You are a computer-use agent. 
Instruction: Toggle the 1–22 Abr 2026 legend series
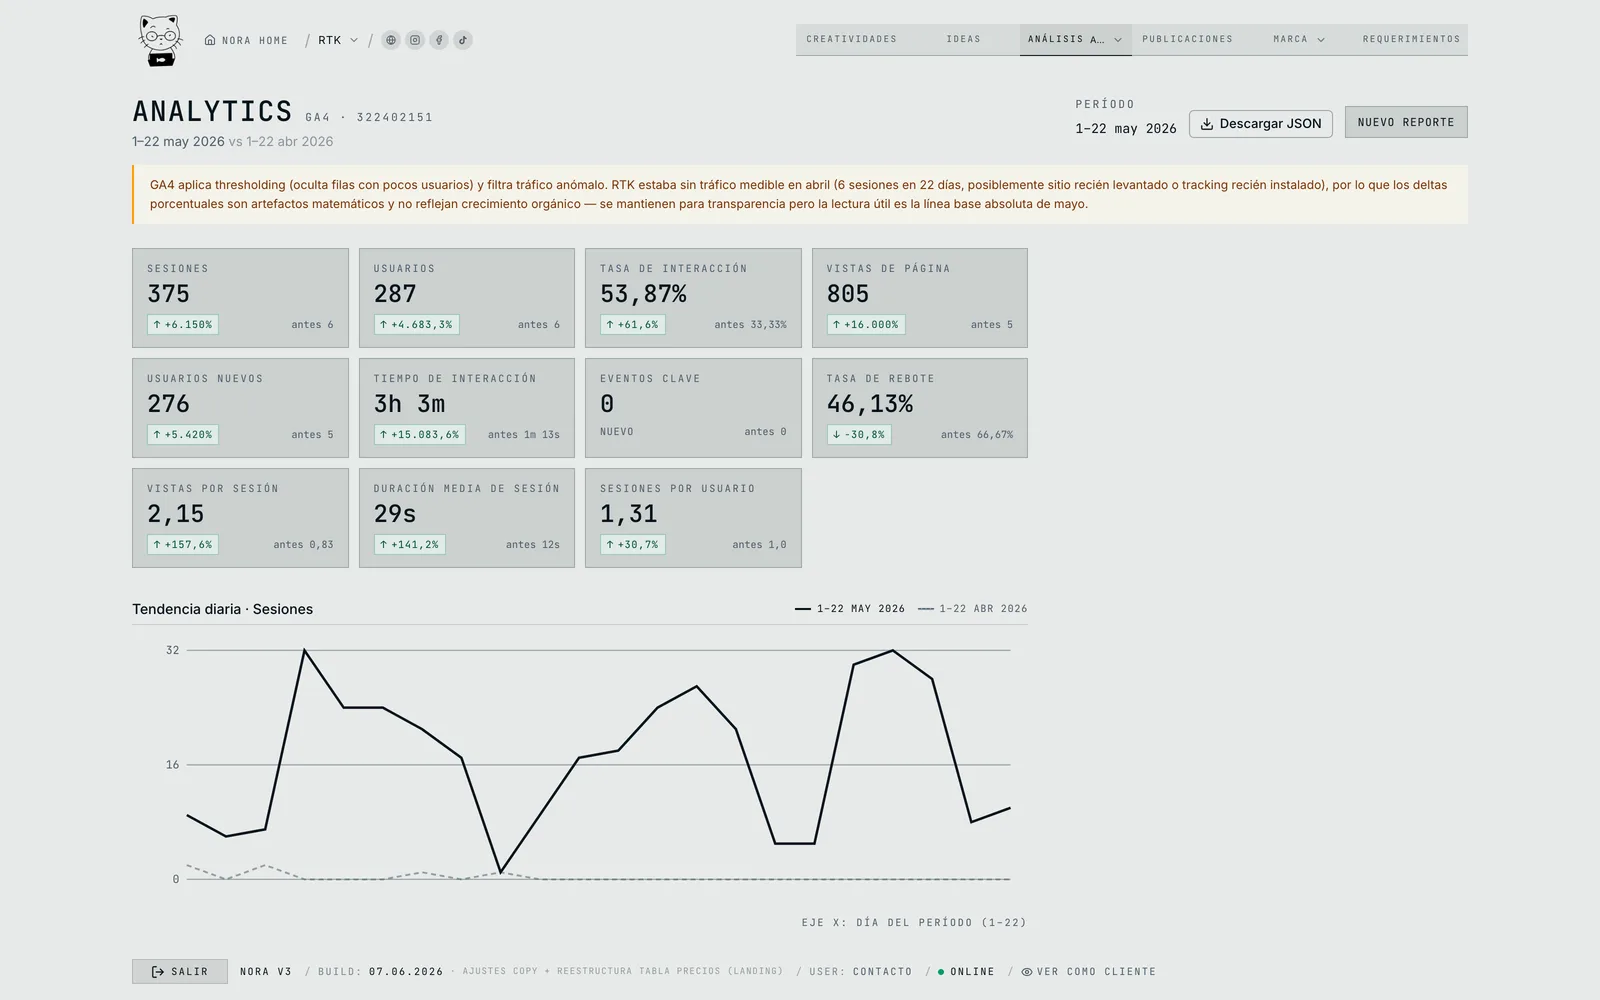click(x=973, y=609)
